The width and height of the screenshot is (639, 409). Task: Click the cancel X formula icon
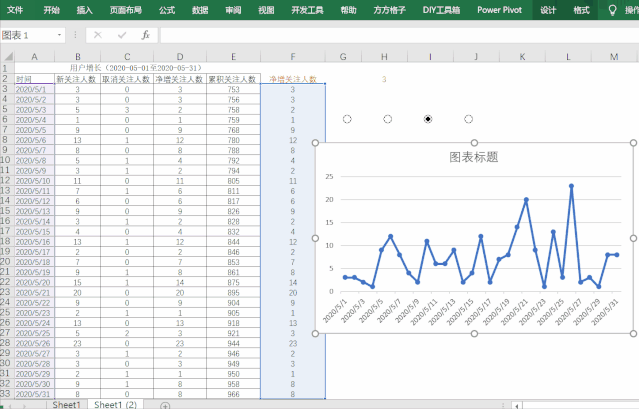97,35
